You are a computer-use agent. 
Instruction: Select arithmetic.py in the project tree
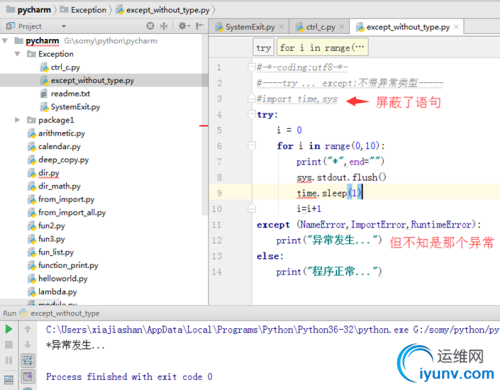coord(62,133)
